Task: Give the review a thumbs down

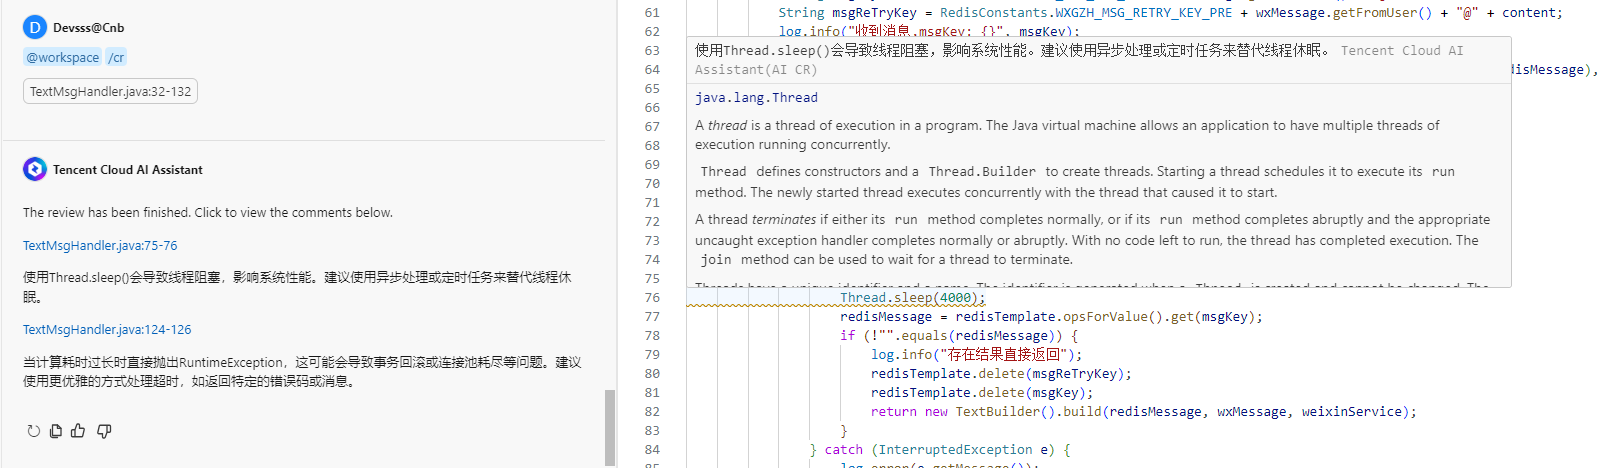Action: pyautogui.click(x=104, y=431)
